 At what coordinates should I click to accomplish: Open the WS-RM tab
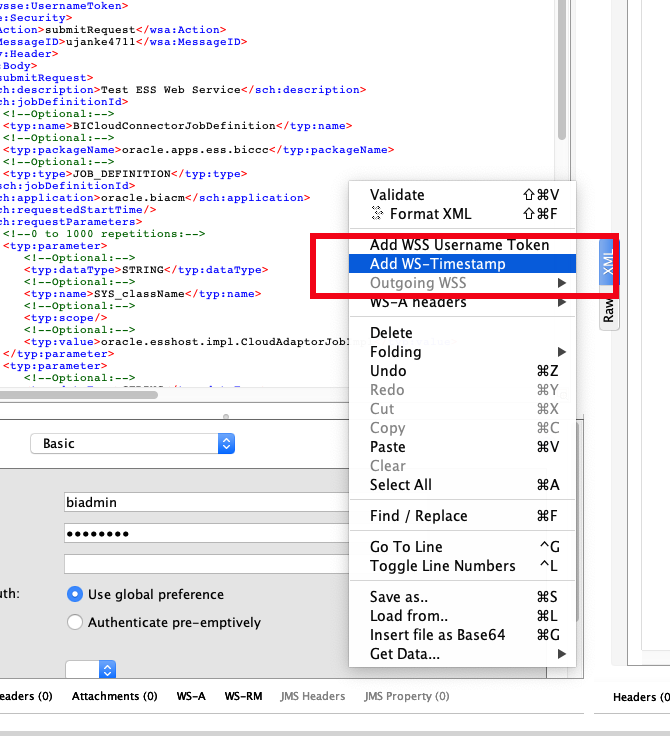tap(243, 696)
